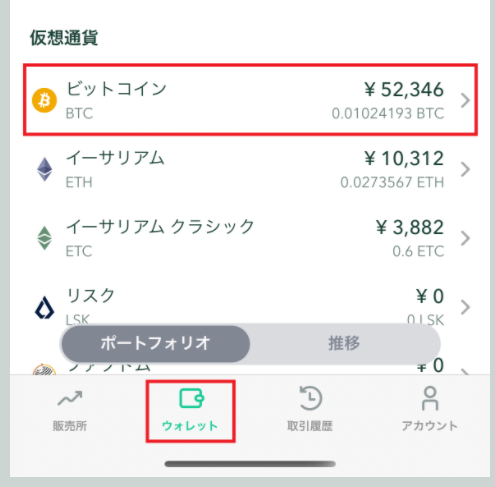
Task: Expand Bitcoin row with right chevron
Action: (x=465, y=100)
